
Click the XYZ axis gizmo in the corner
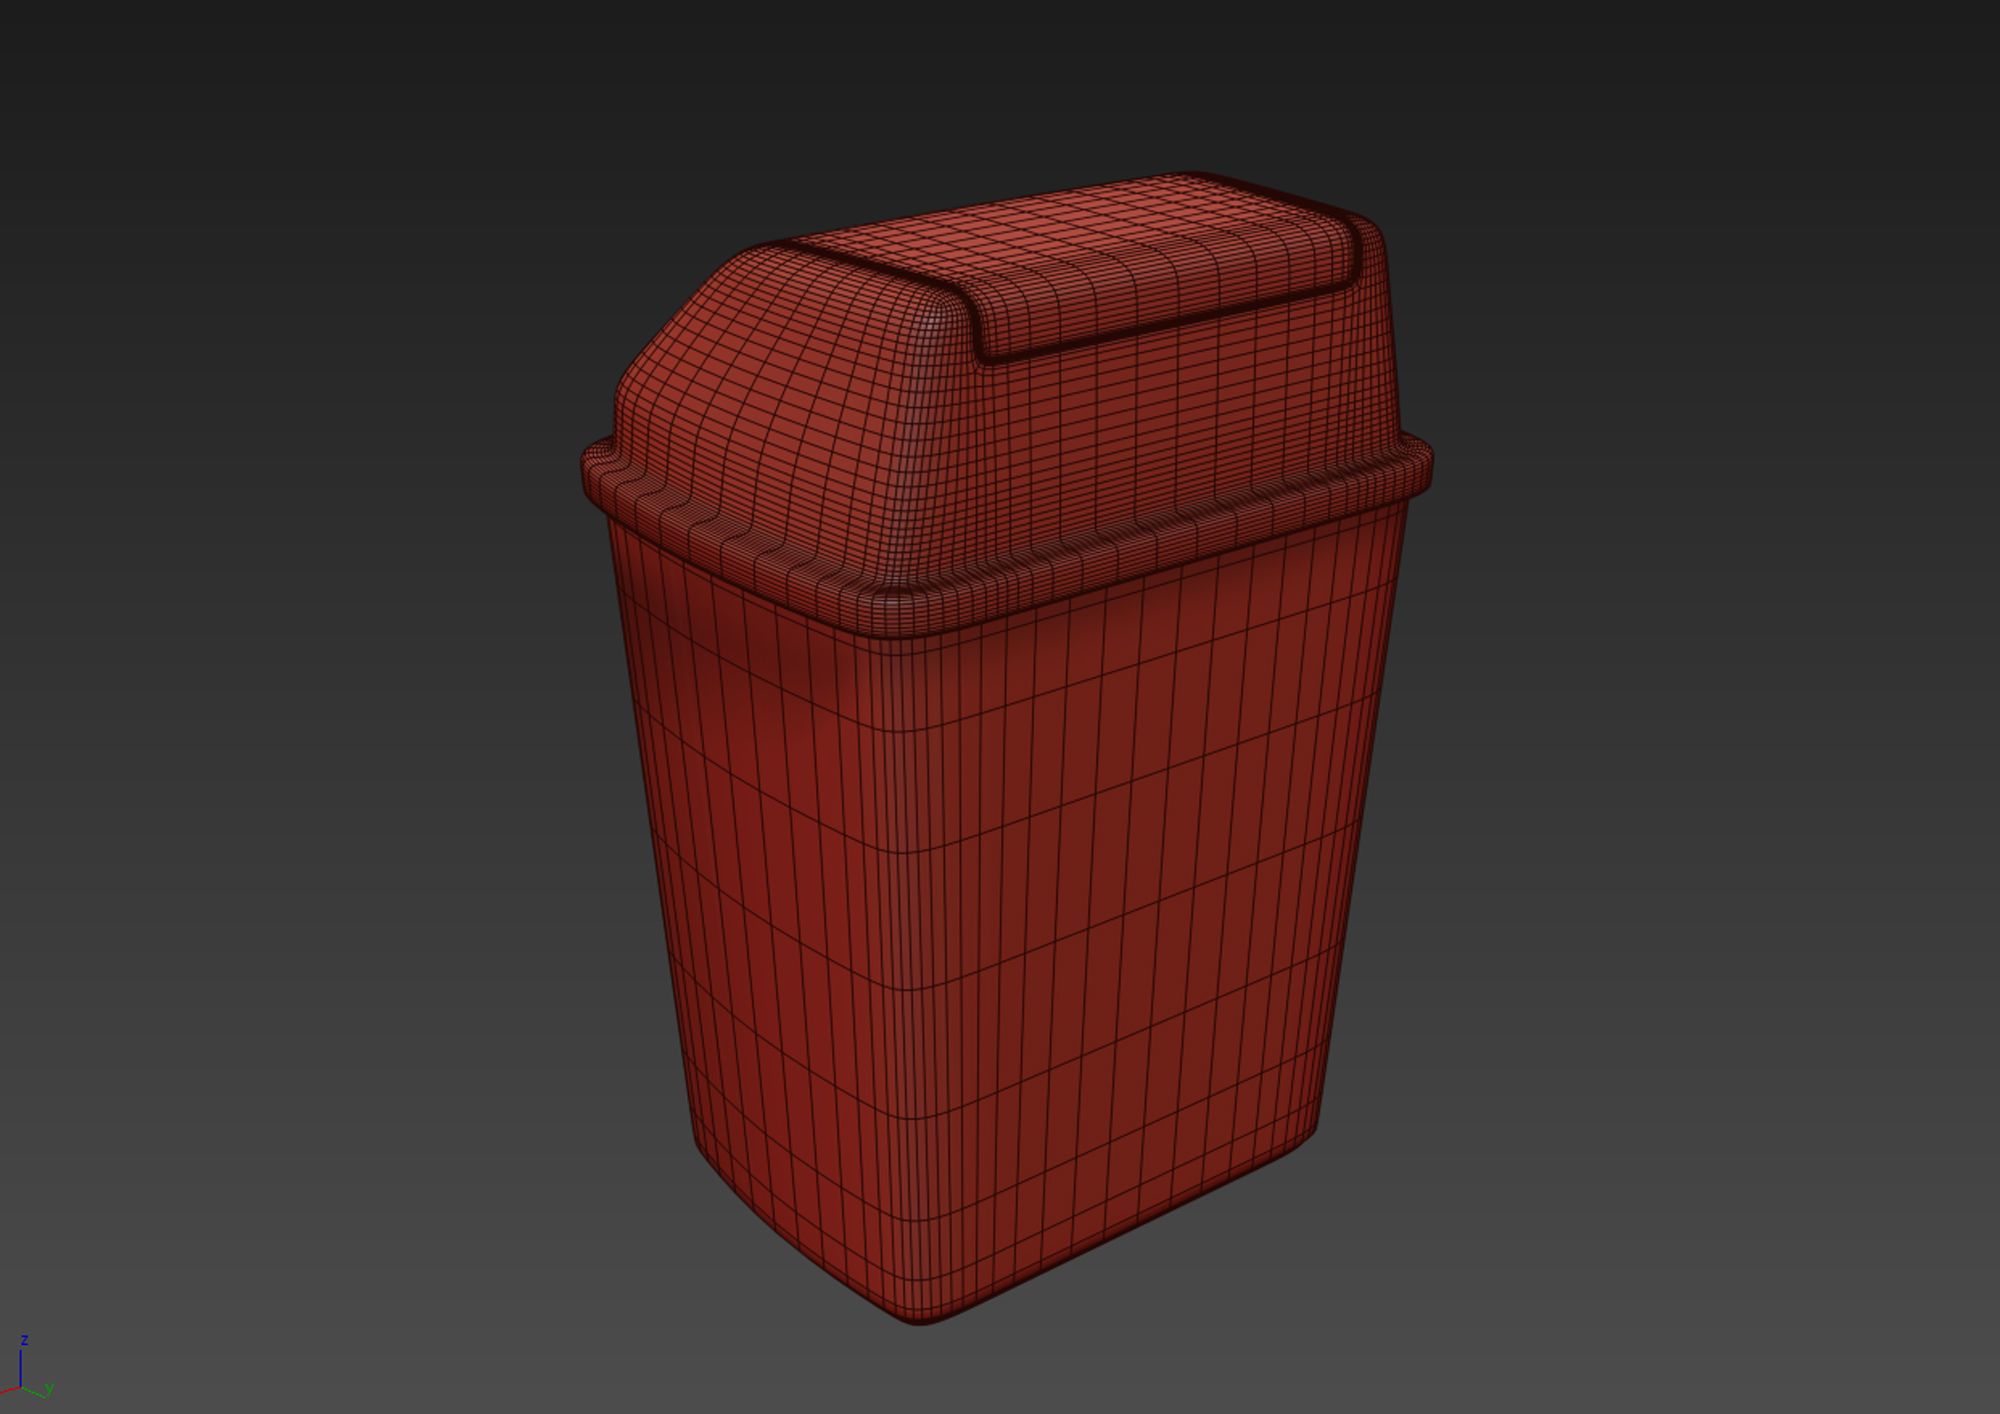pos(26,1366)
